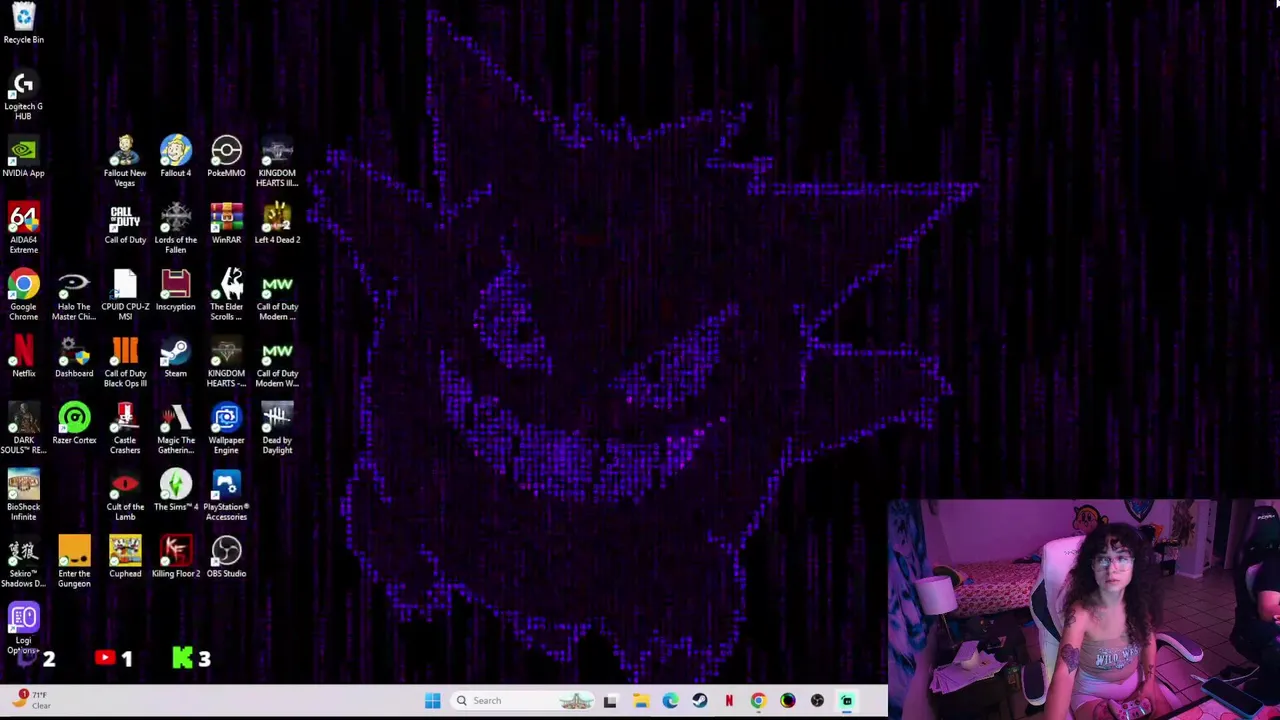Select The Sims 4 desktop icon
1280x720 pixels.
(x=175, y=492)
